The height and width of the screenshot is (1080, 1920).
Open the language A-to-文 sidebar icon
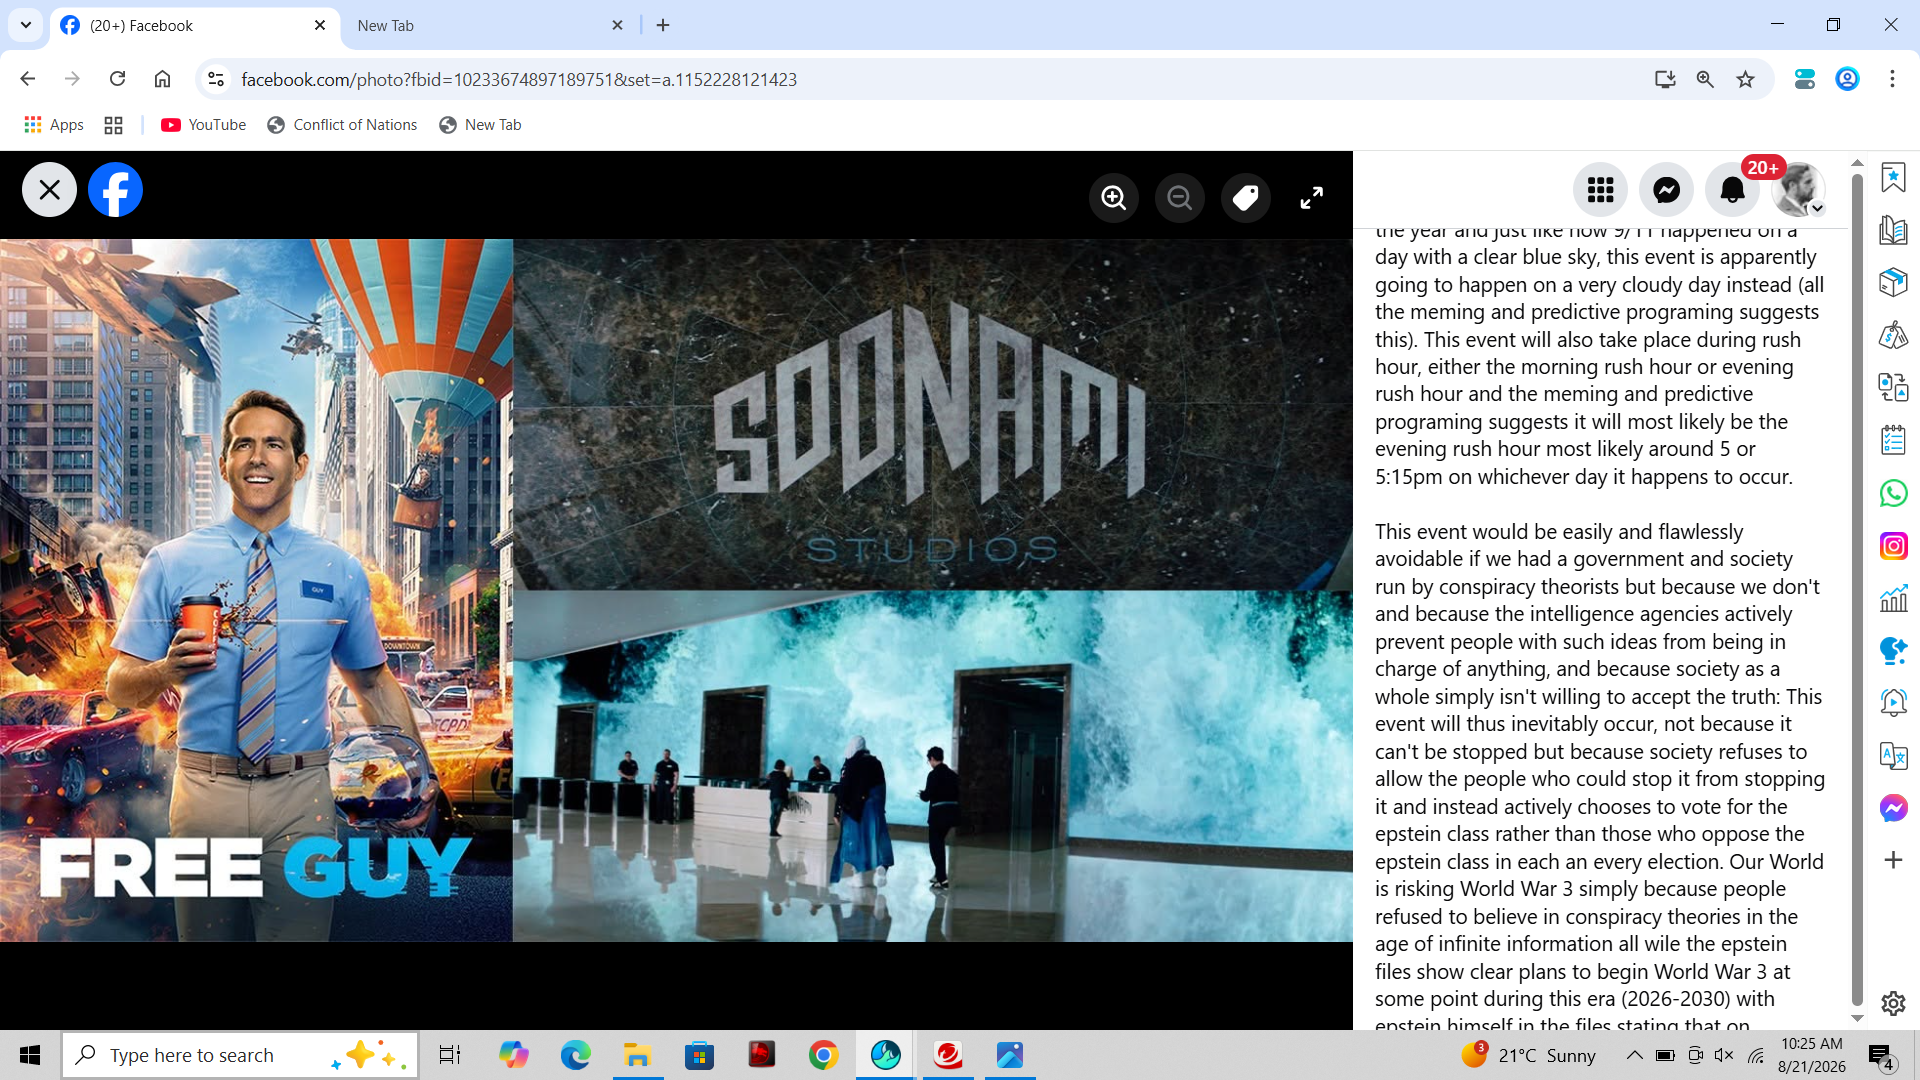(1893, 755)
